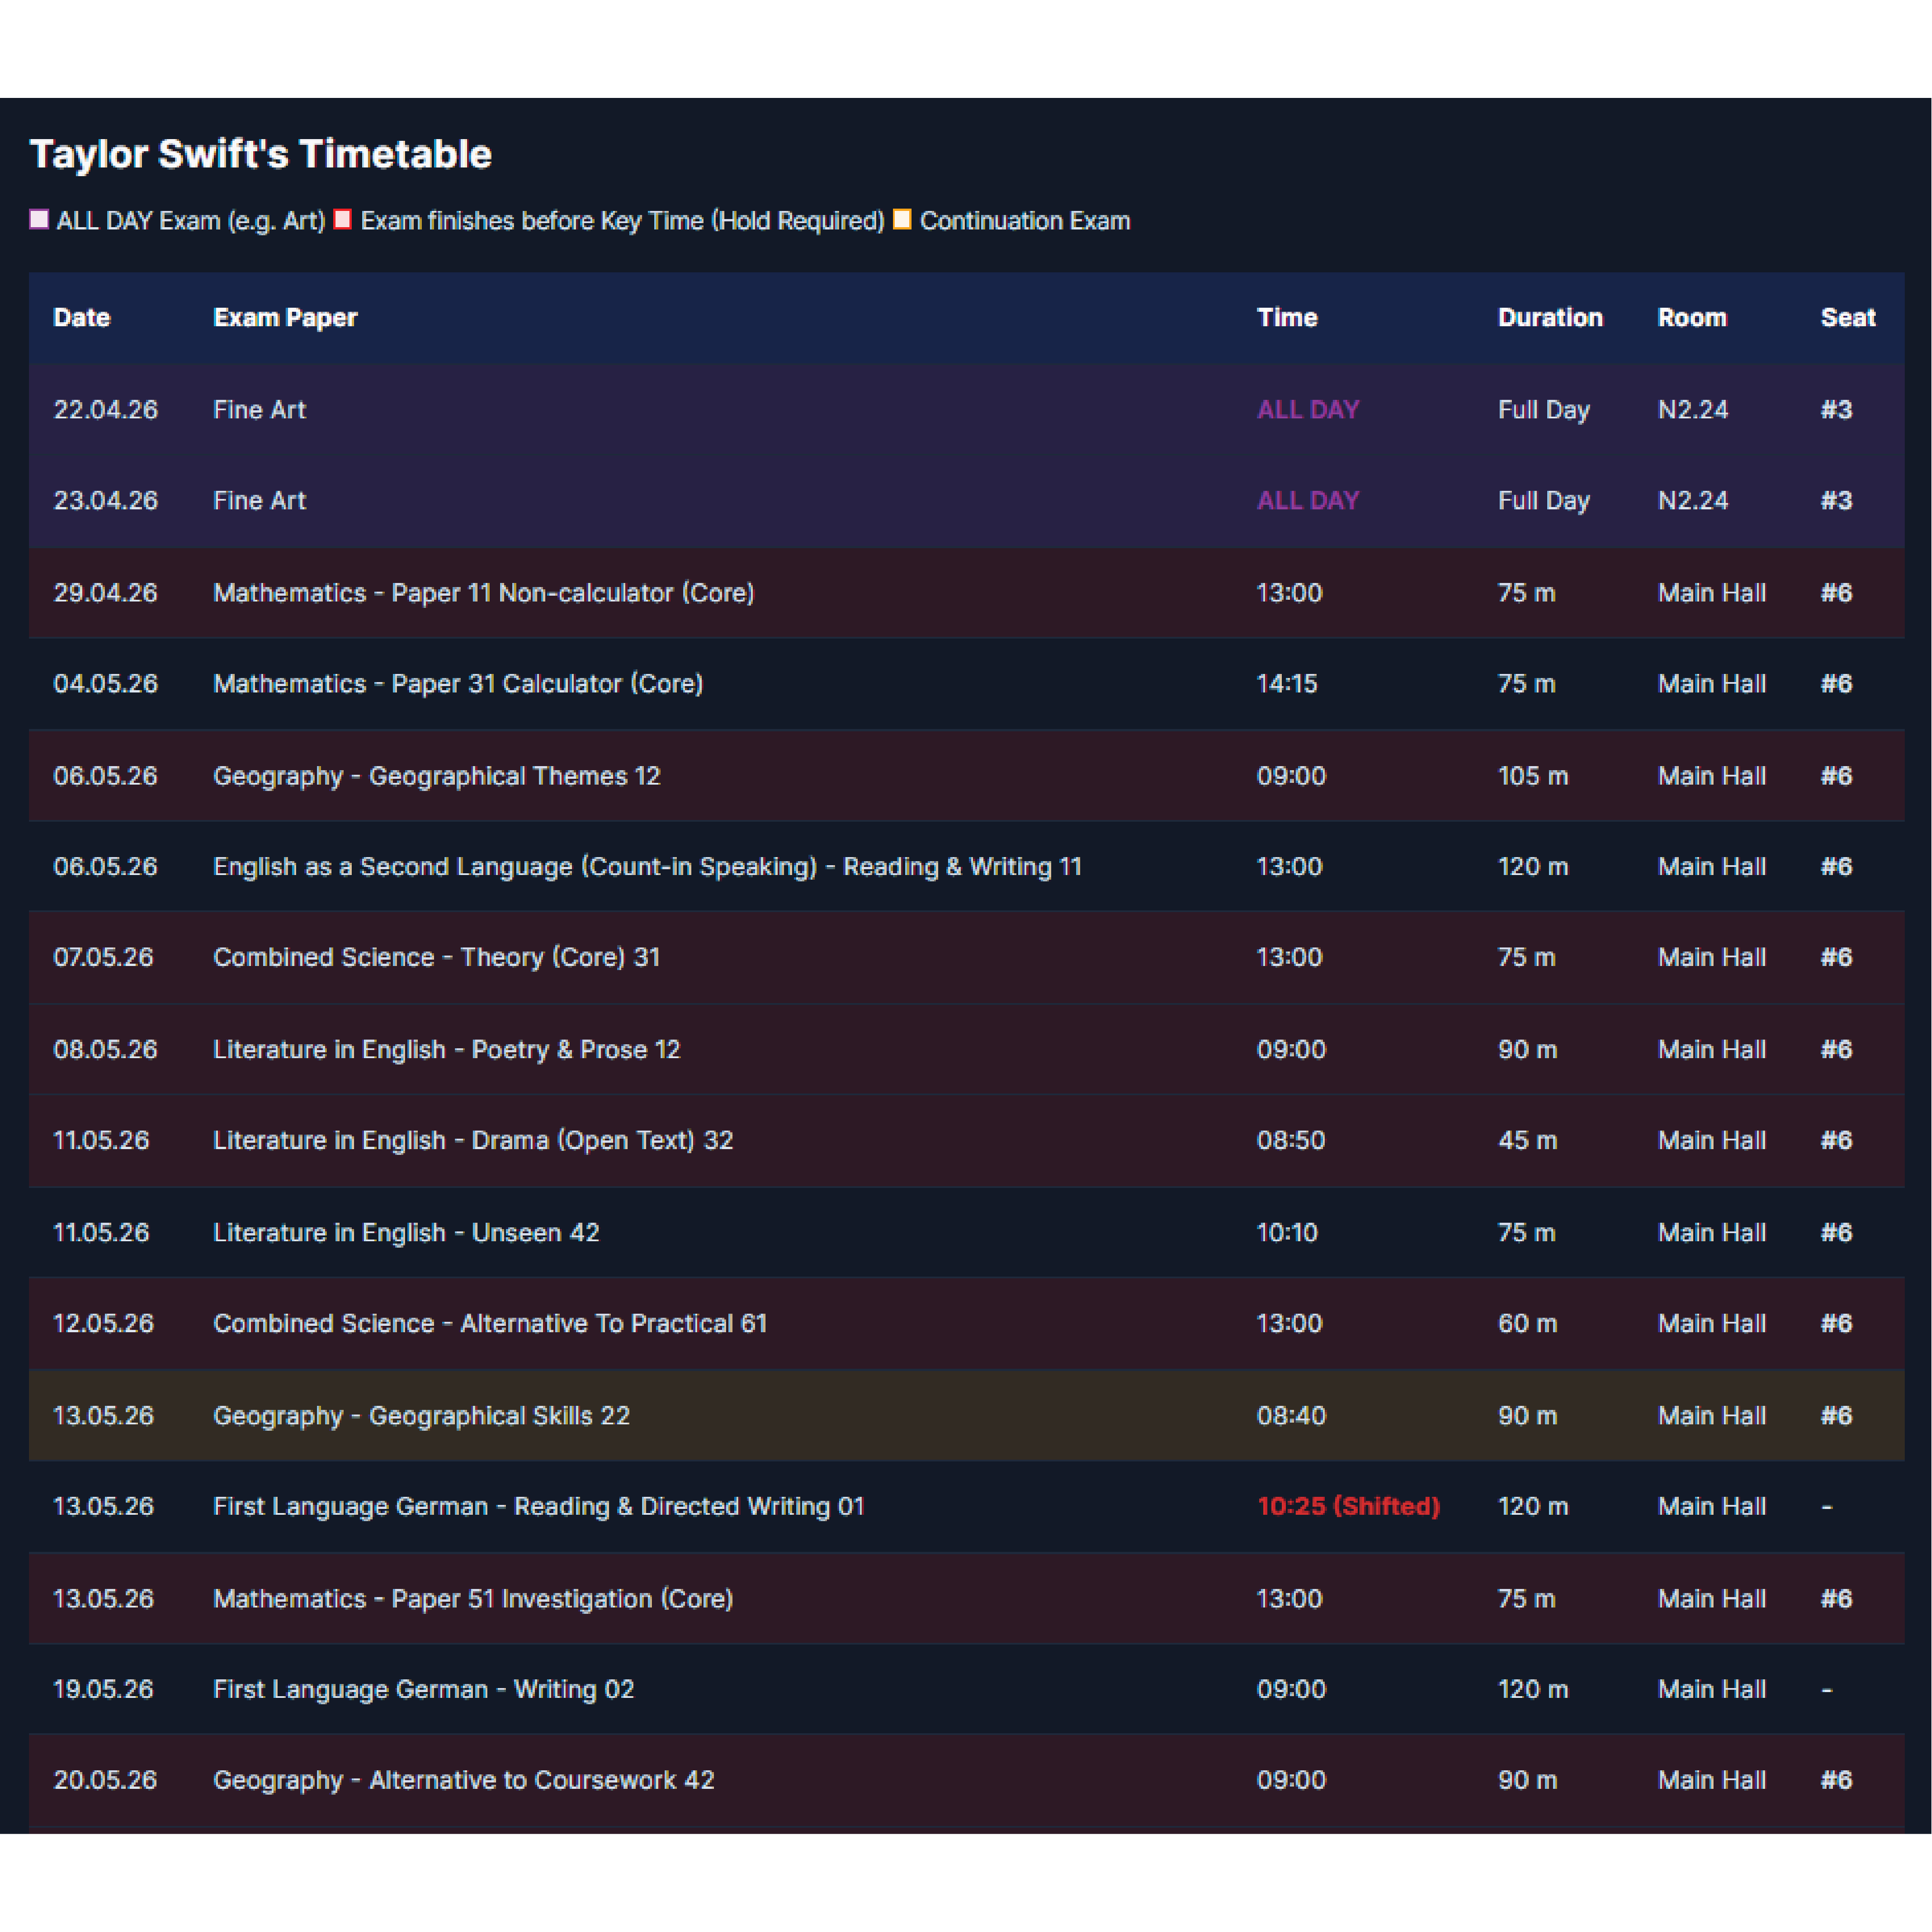The width and height of the screenshot is (1932, 1932).
Task: Click 120 m duration in the English row
Action: 1533,867
